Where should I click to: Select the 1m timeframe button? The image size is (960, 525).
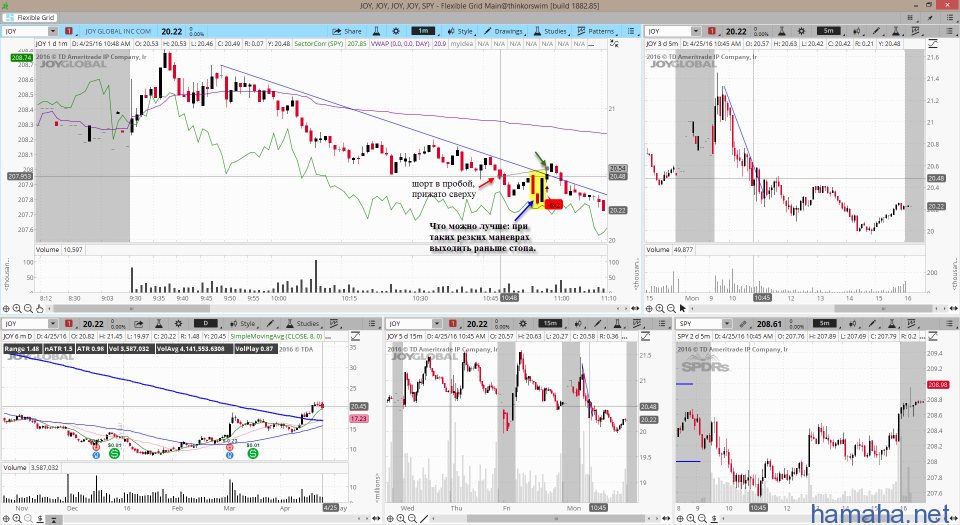(x=422, y=31)
